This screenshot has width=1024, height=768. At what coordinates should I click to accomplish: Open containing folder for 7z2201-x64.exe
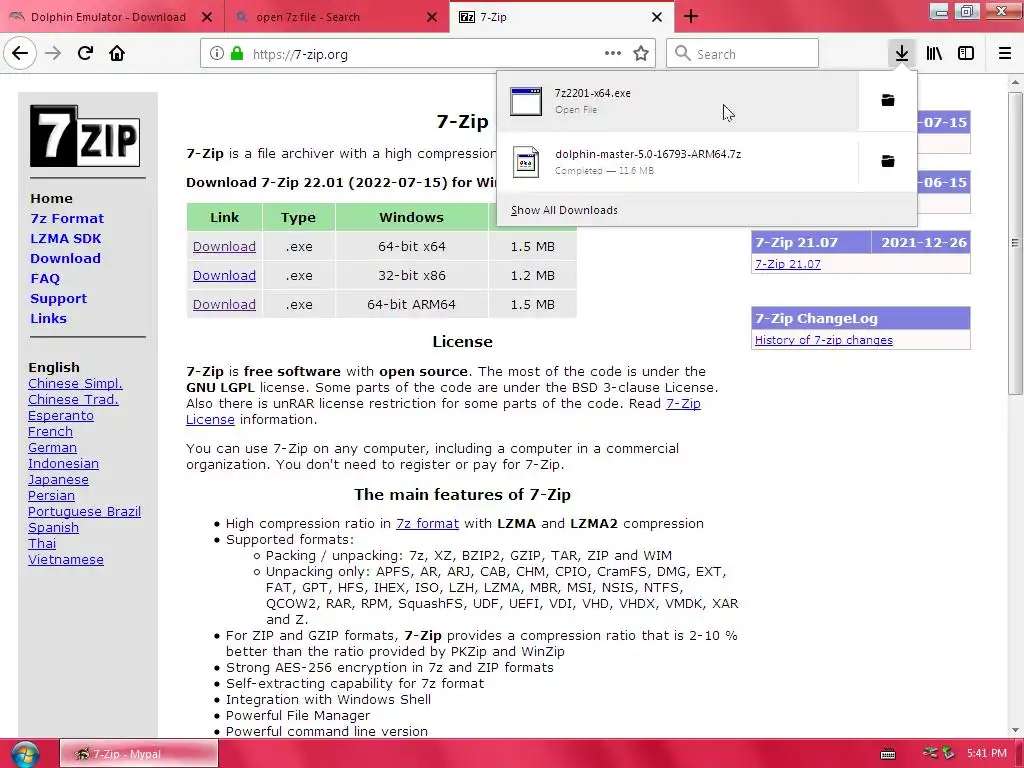(x=888, y=100)
